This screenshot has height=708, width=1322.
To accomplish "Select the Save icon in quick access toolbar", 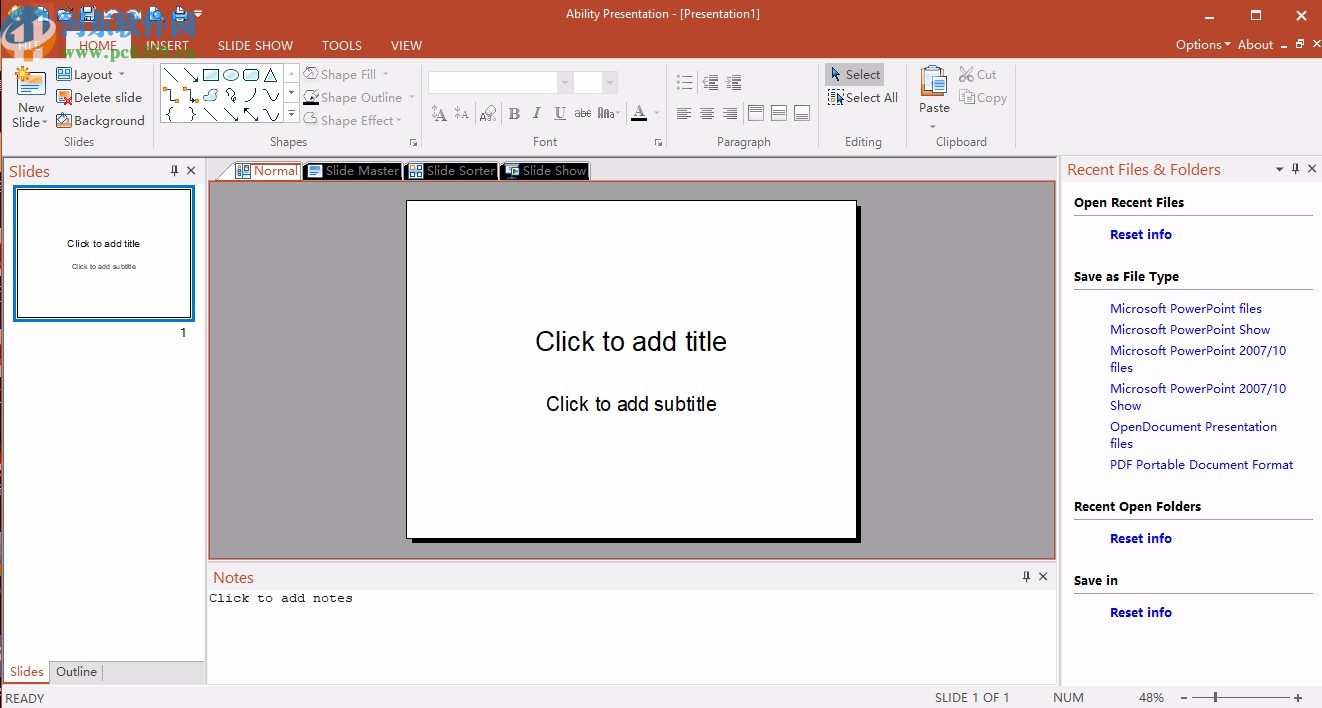I will 88,14.
